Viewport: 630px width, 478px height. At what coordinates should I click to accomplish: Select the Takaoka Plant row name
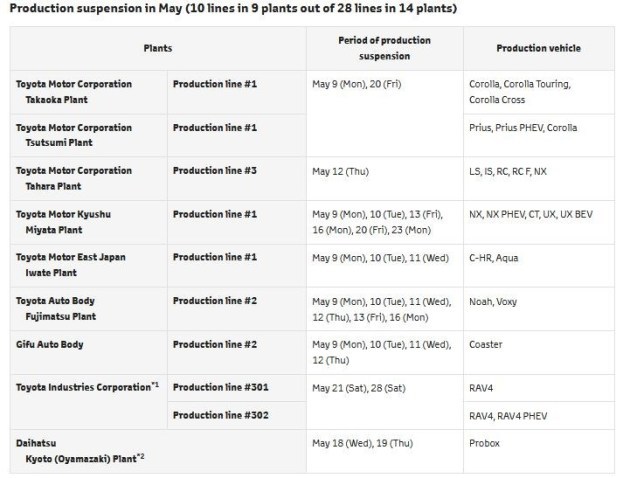88,92
